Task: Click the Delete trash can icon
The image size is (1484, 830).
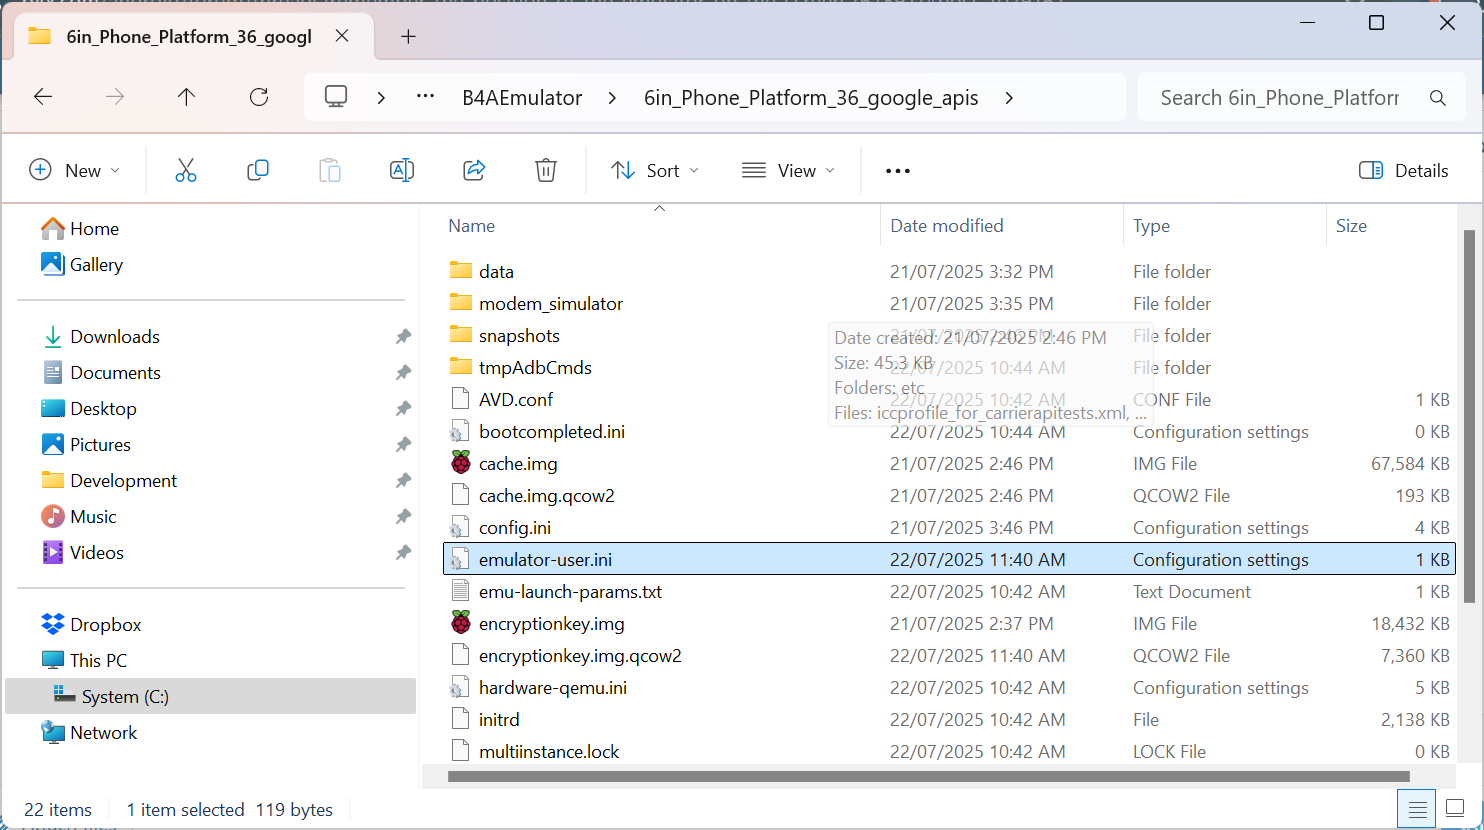Action: (x=546, y=170)
